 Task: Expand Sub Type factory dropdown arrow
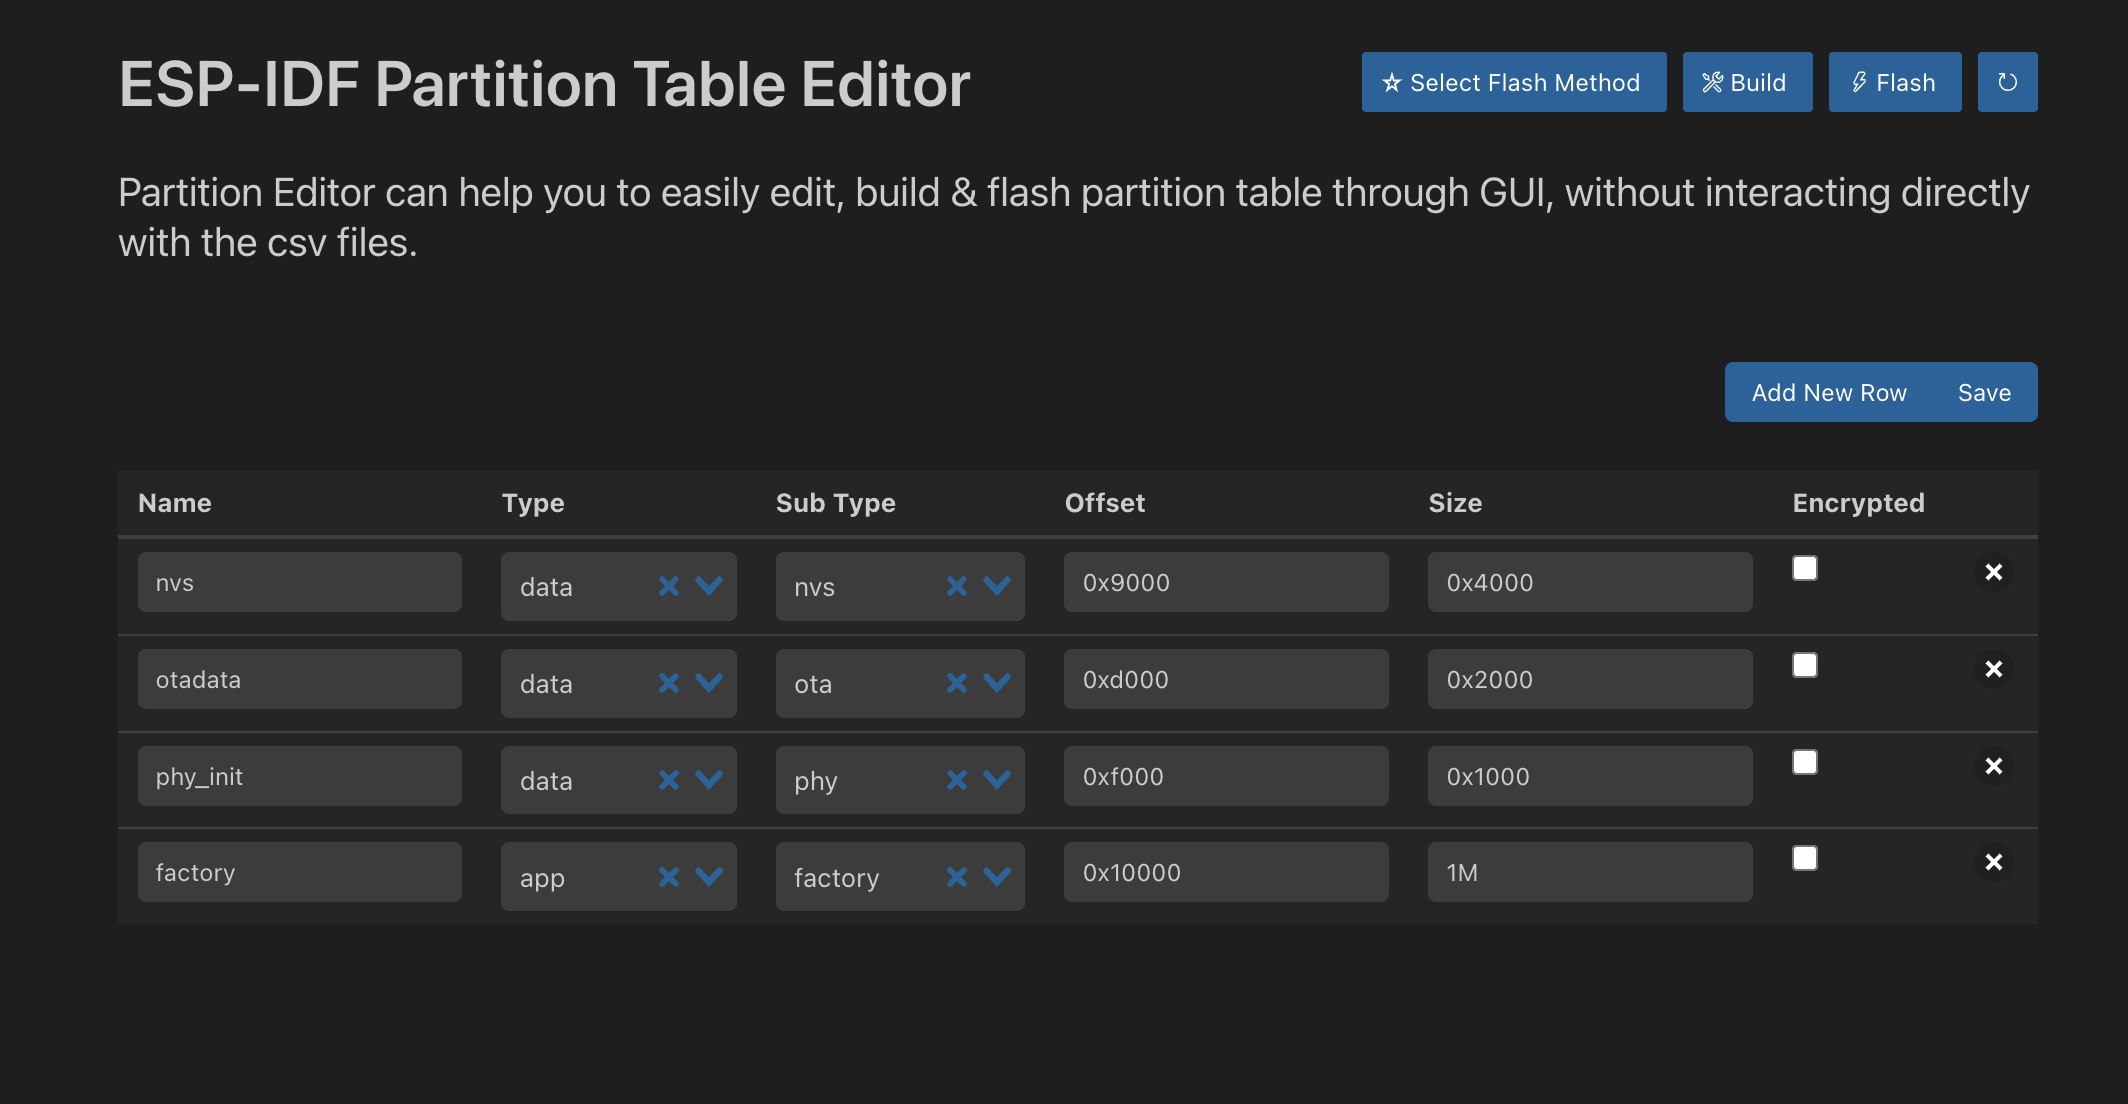tap(997, 877)
